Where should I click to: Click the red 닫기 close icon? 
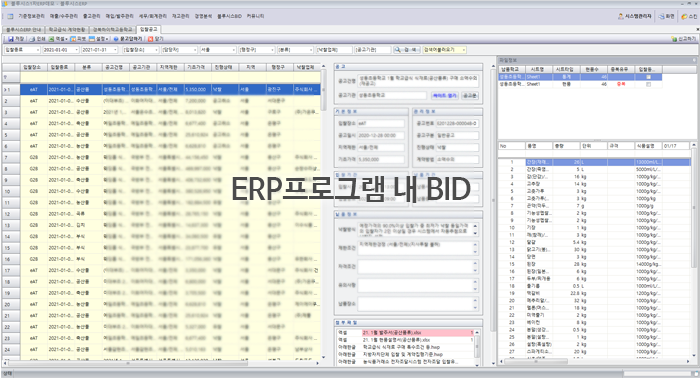coord(150,39)
